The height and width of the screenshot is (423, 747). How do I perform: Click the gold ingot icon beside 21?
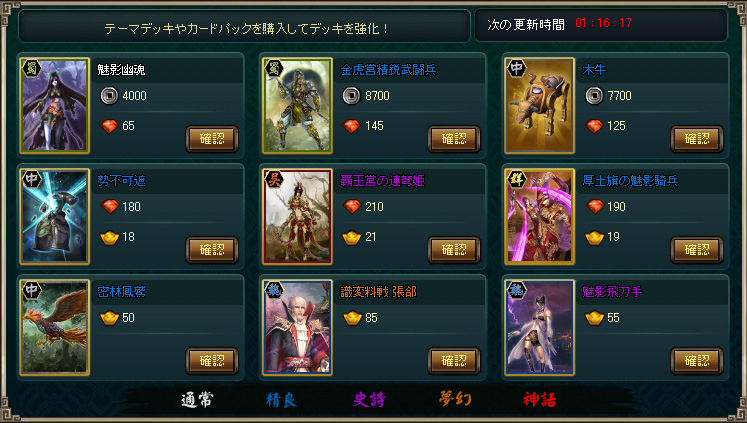352,237
